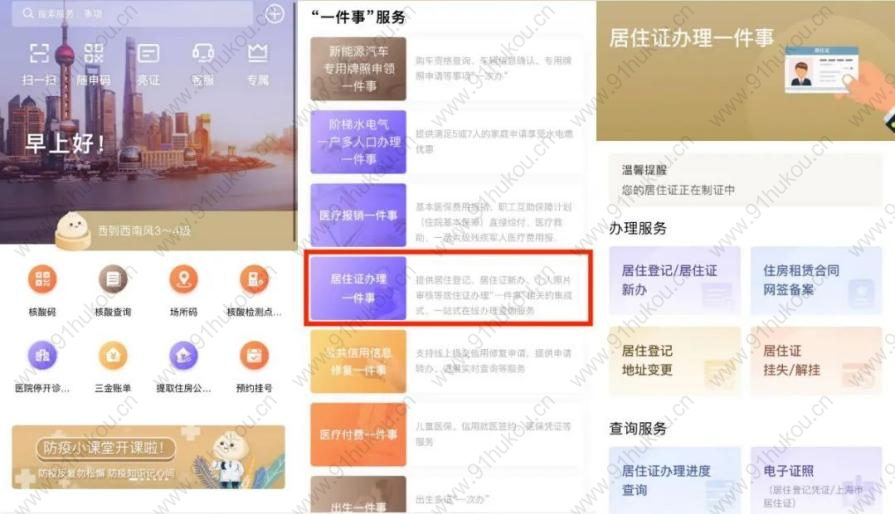Tap the 防疫小课堂开课啦 banner
Image resolution: width=895 pixels, height=514 pixels.
pos(148,457)
